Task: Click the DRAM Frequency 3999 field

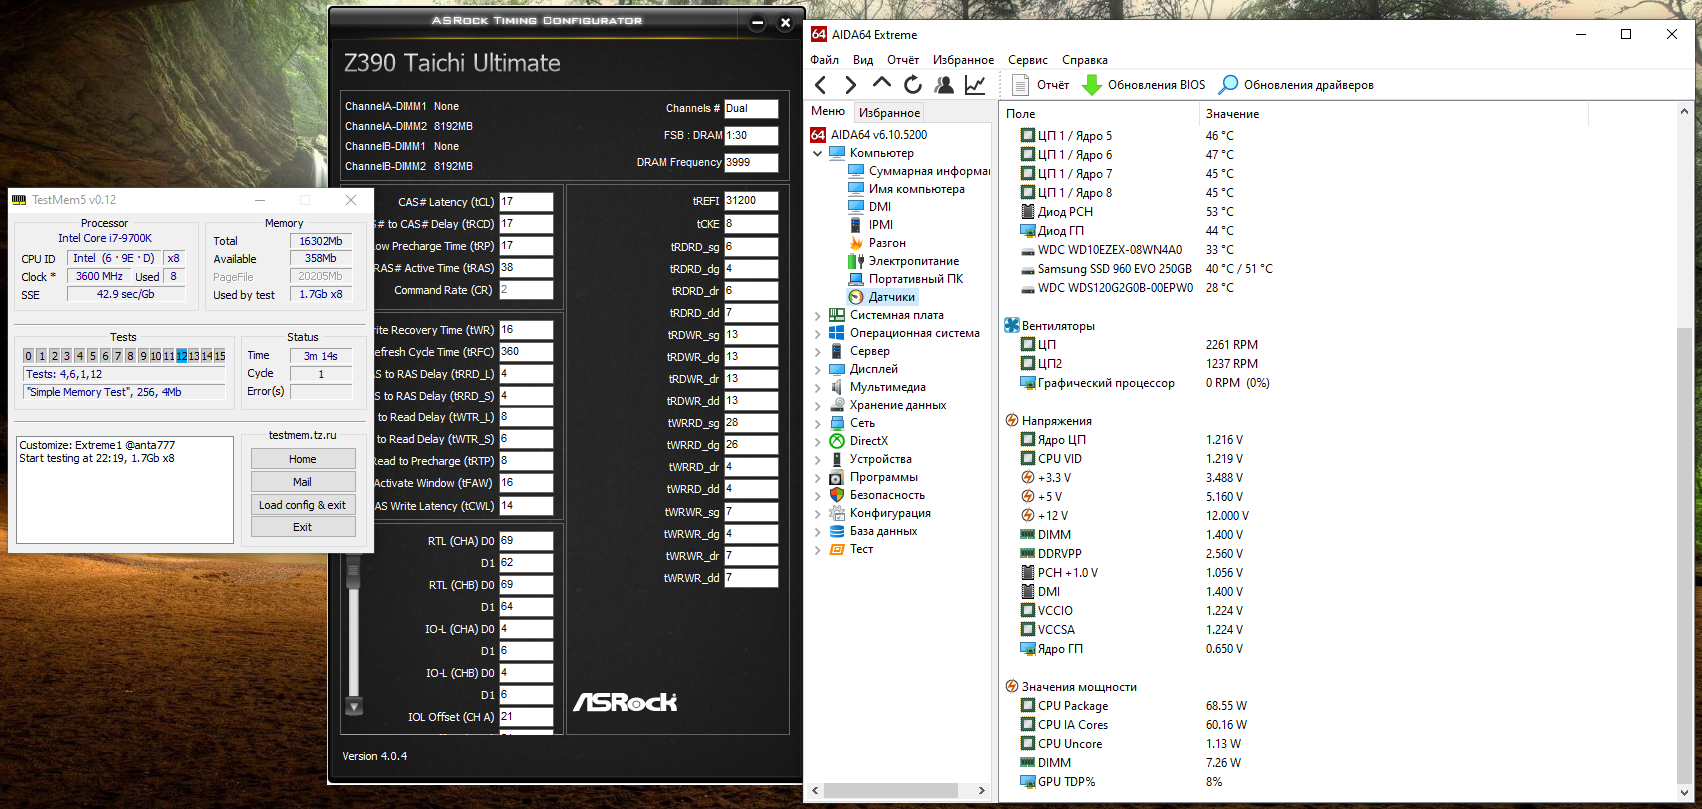Action: coord(751,162)
